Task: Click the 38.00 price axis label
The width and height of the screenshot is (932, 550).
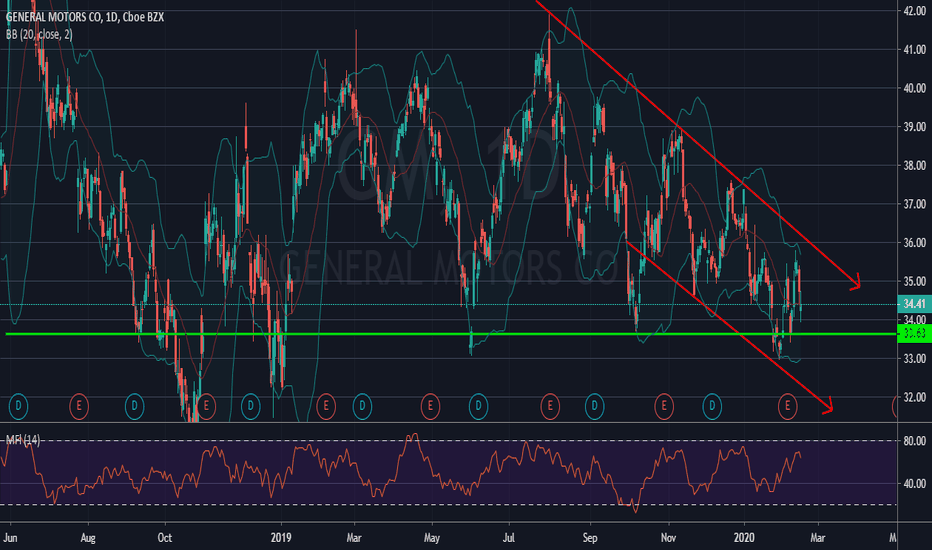Action: tap(914, 165)
